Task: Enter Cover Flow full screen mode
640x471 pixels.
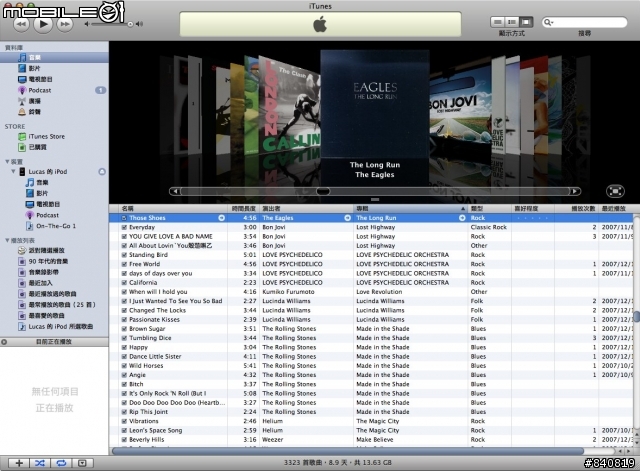Action: click(615, 191)
